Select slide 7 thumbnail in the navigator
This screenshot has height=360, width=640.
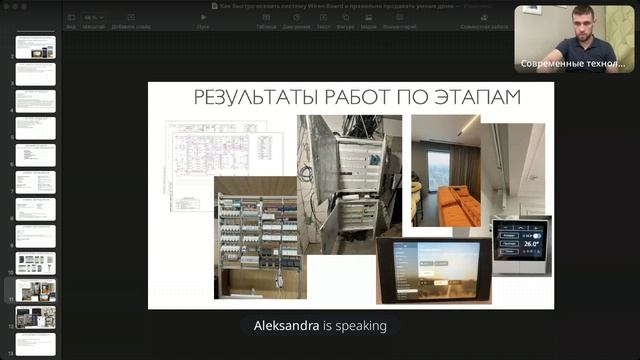(x=36, y=182)
